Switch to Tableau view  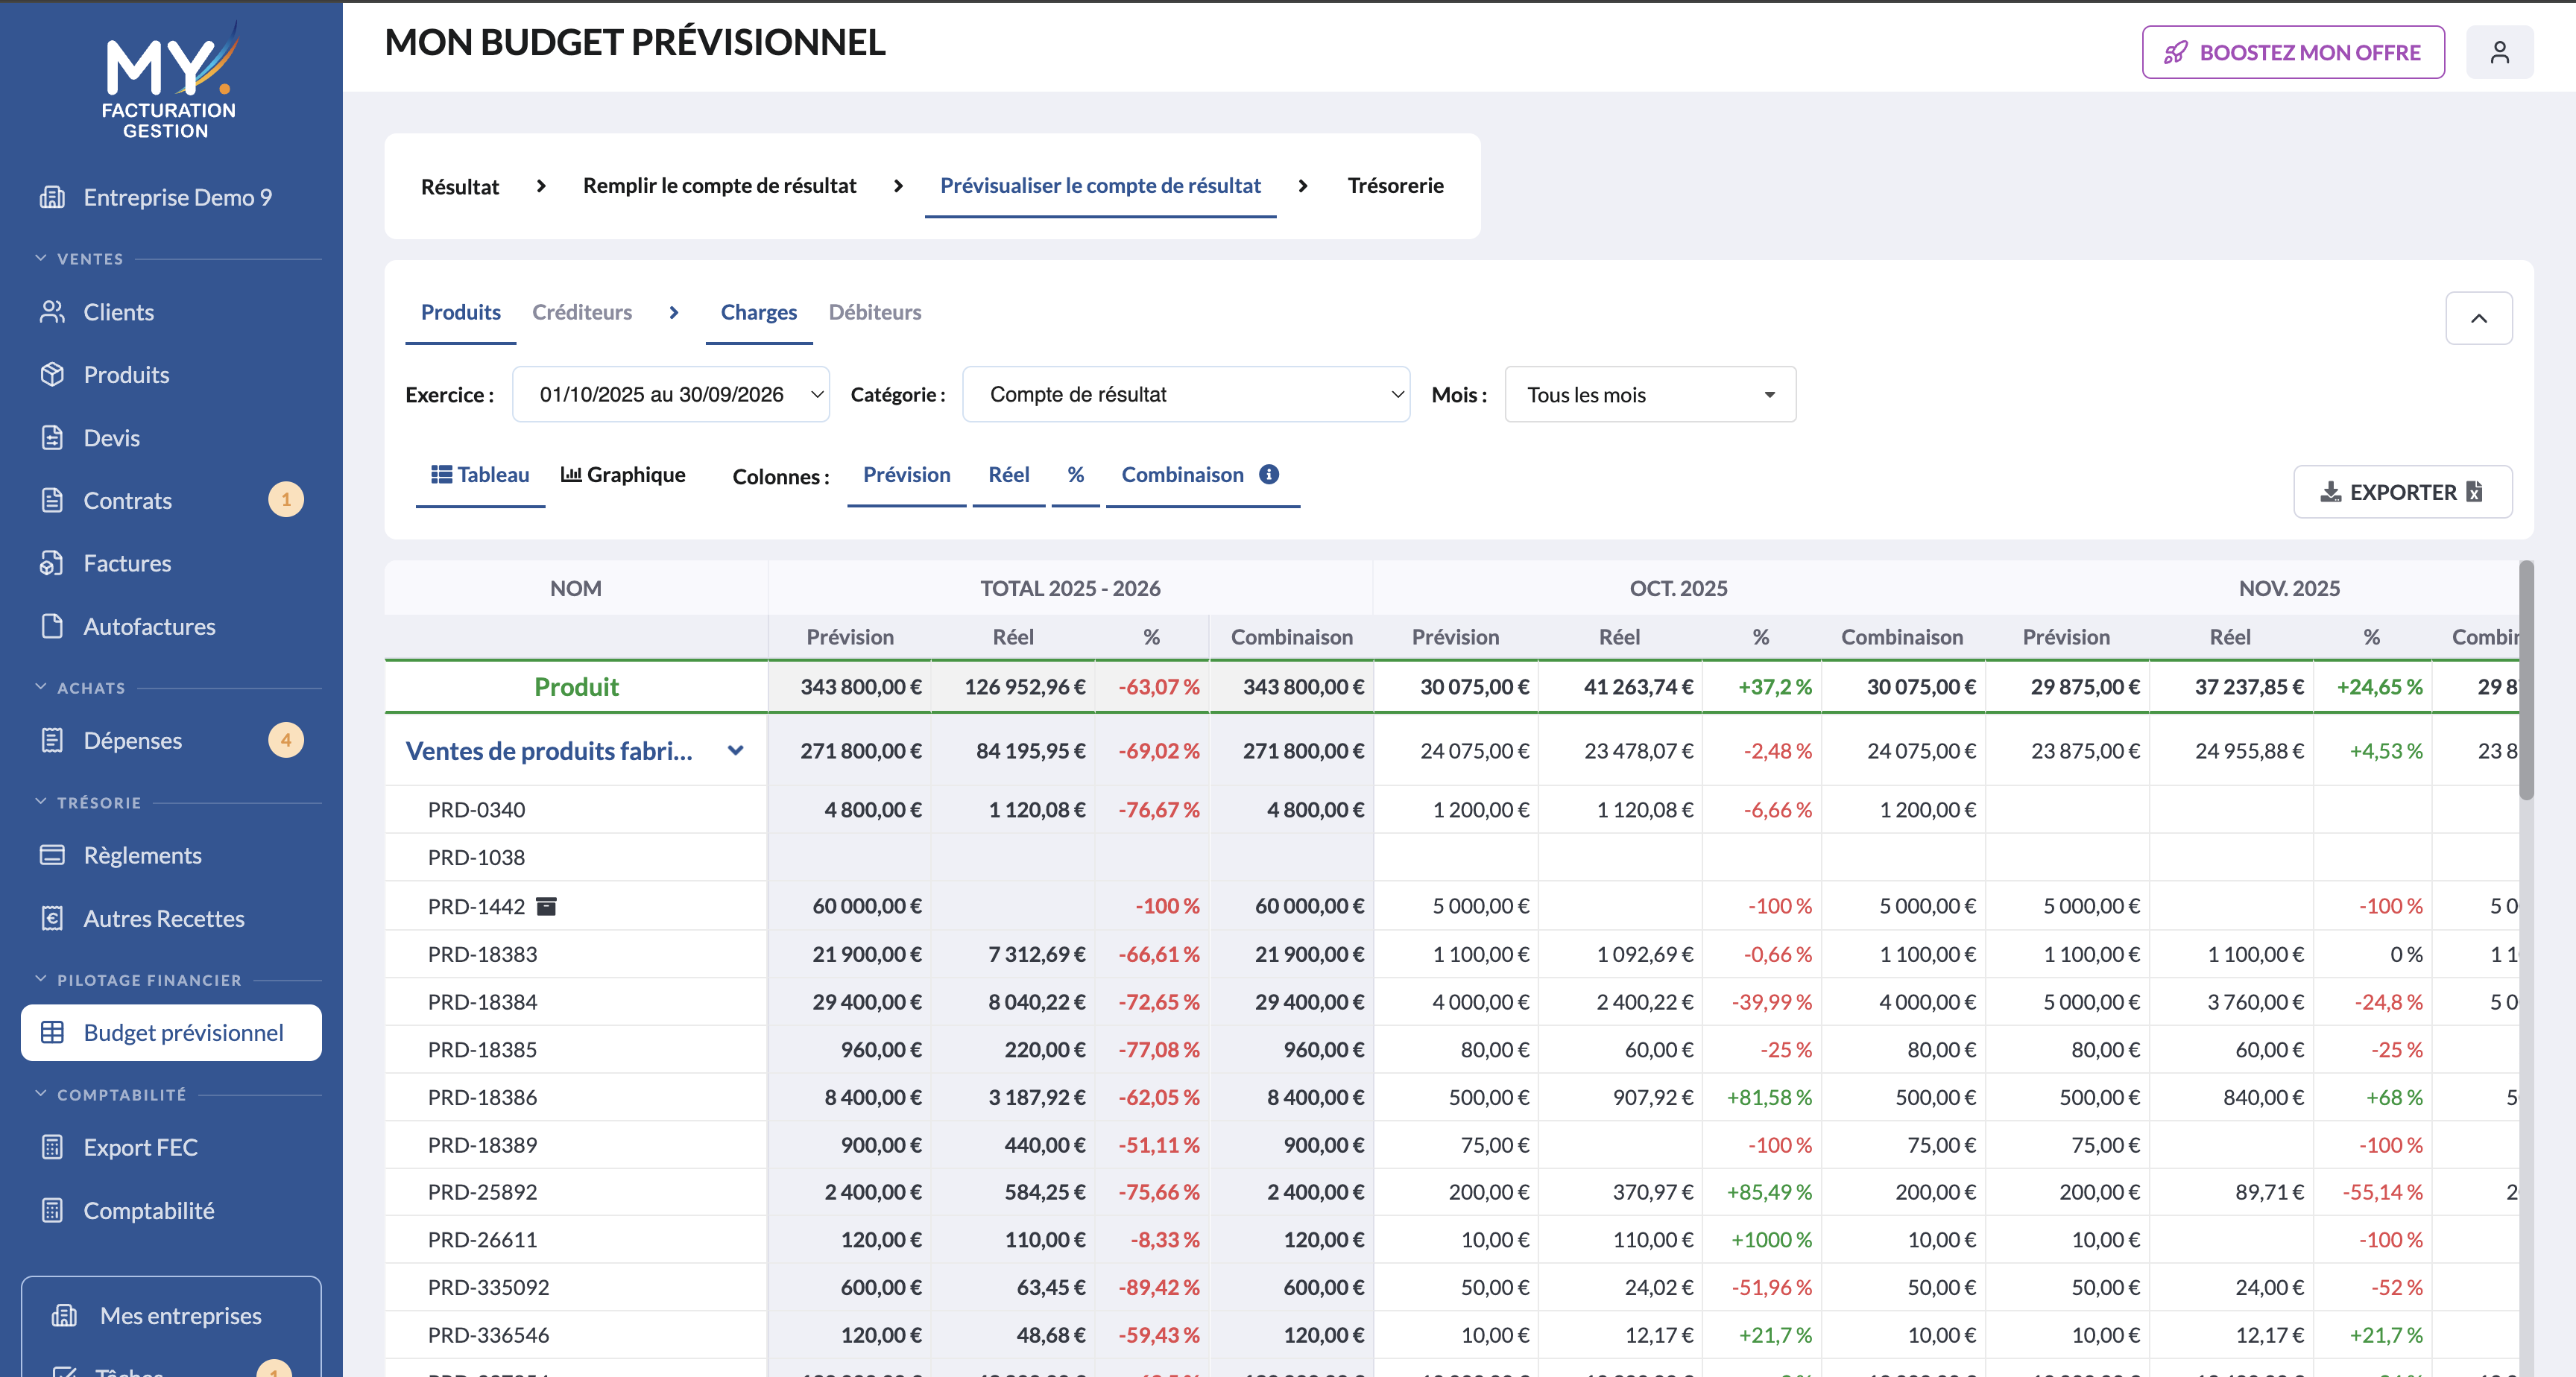coord(480,475)
